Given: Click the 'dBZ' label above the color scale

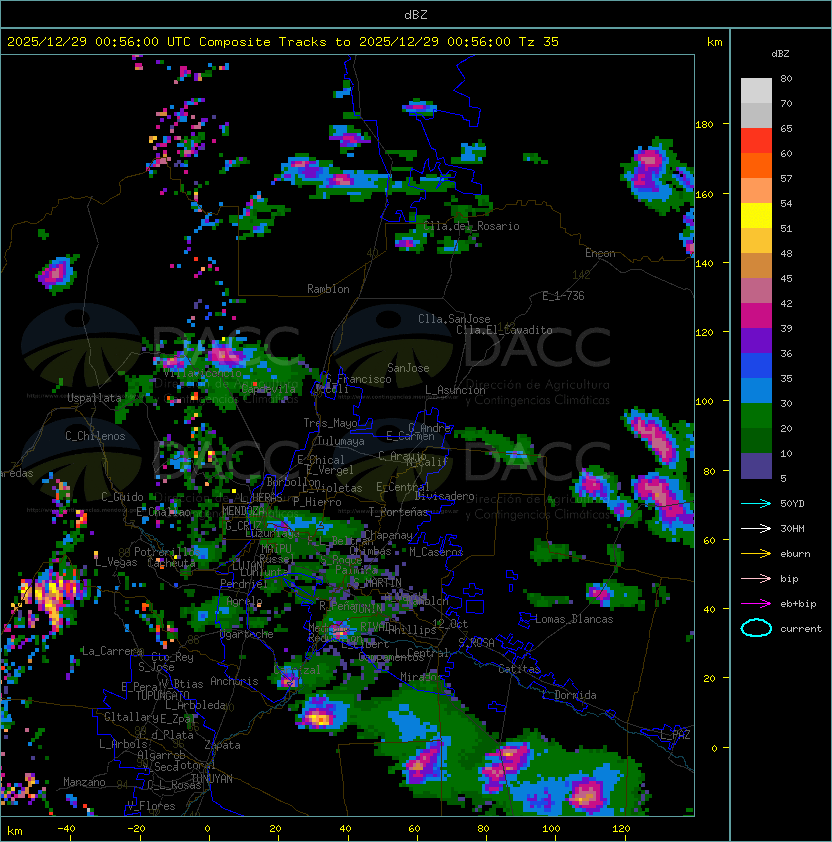Looking at the screenshot, I should [x=780, y=54].
